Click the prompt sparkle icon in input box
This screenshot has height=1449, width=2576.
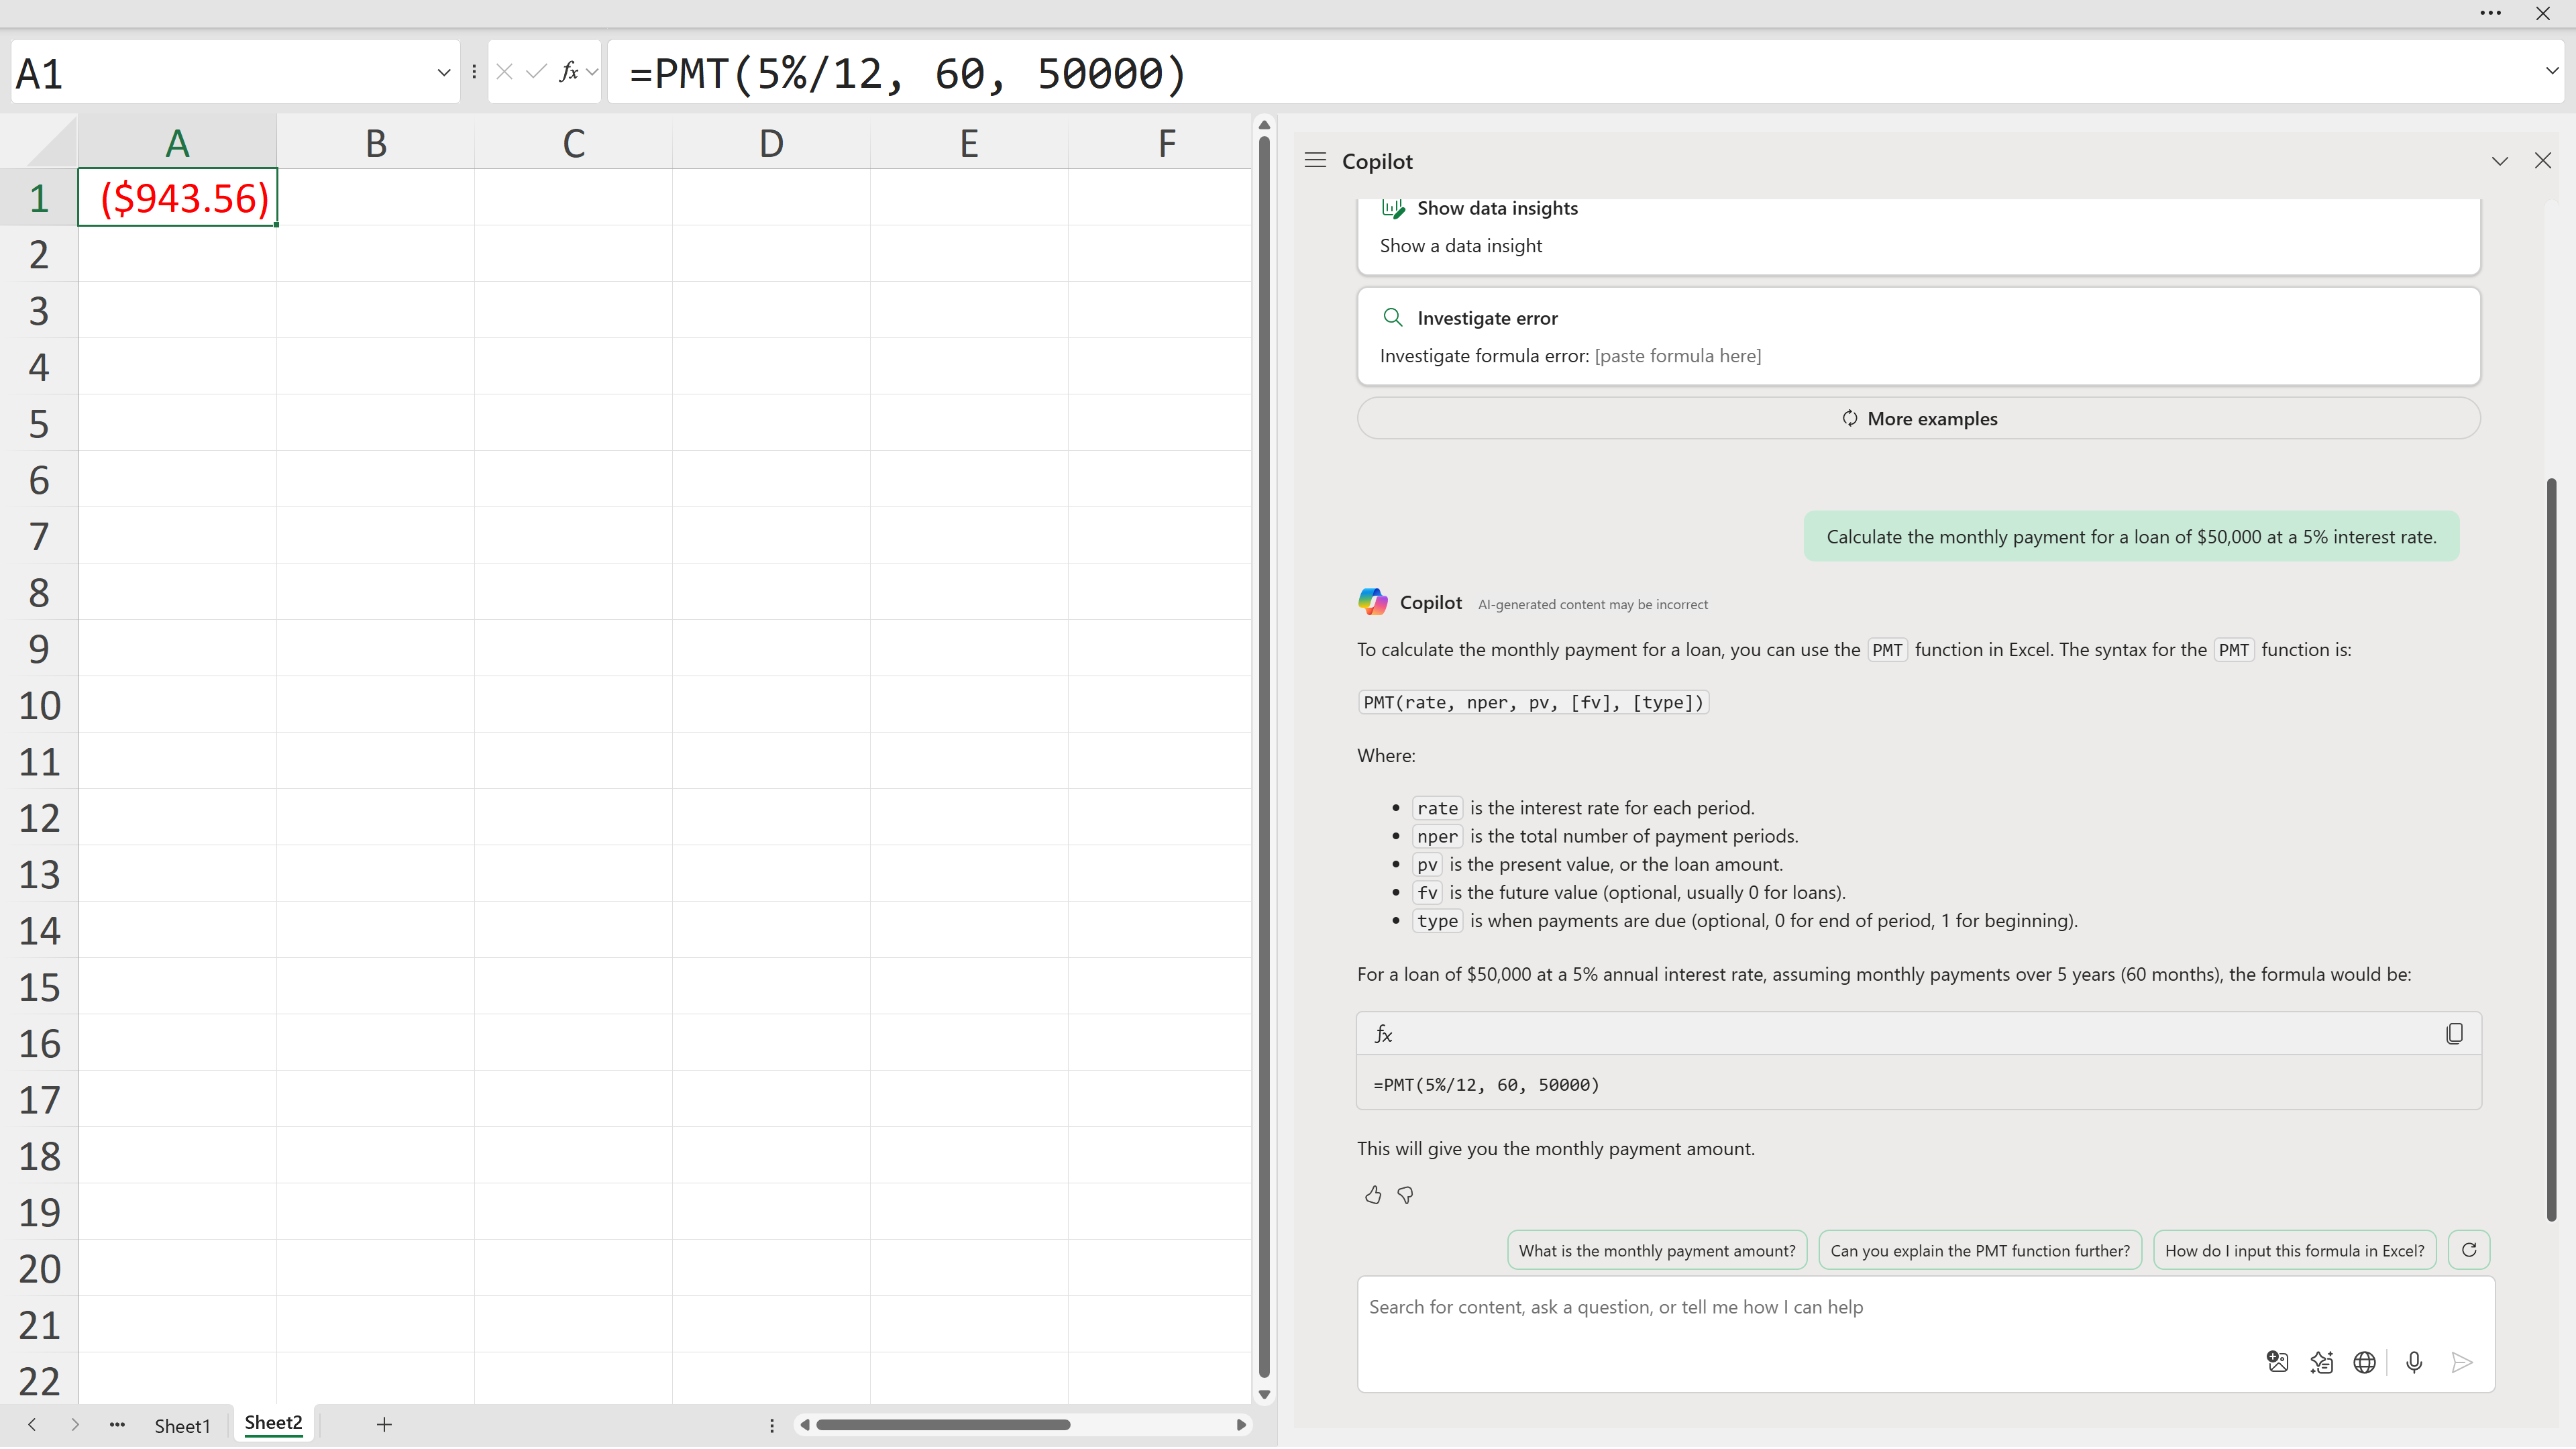point(2321,1363)
